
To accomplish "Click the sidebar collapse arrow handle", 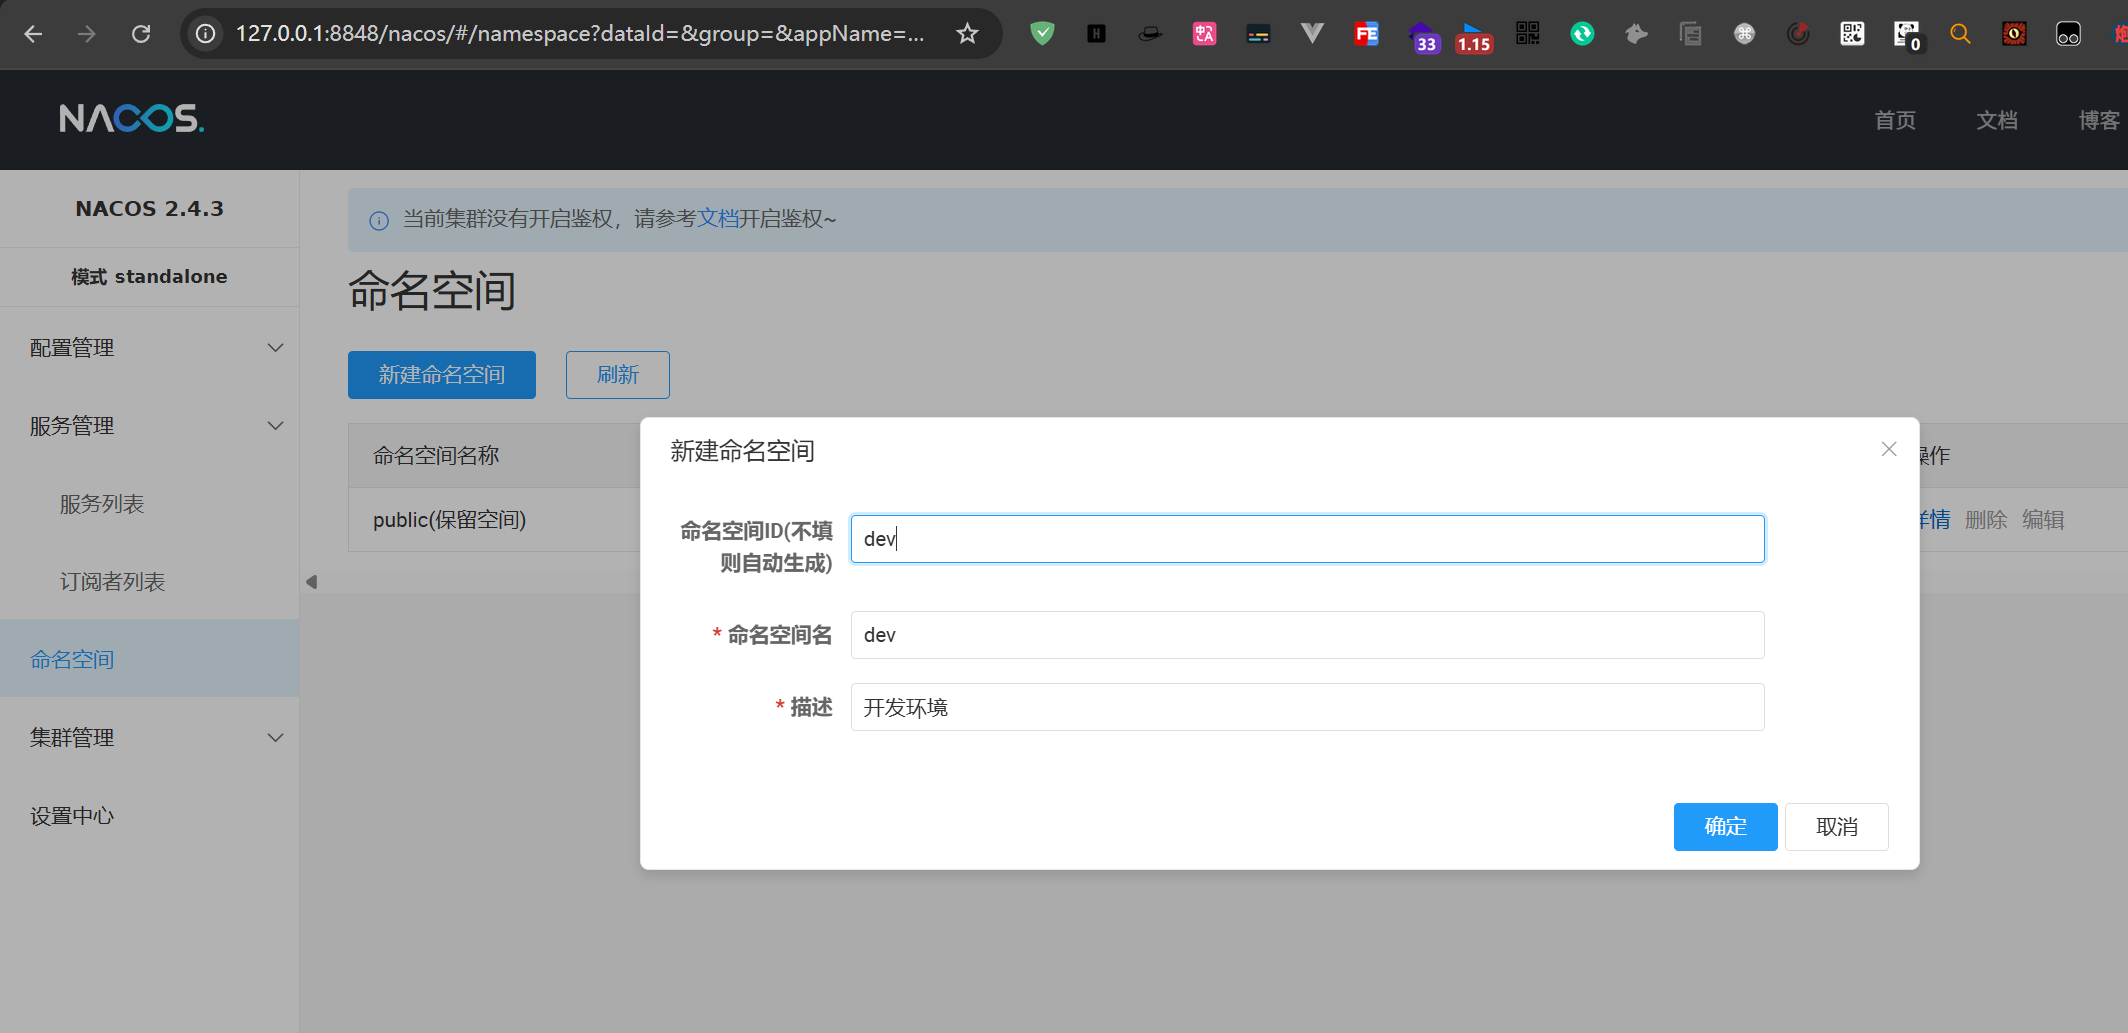I will 311,582.
